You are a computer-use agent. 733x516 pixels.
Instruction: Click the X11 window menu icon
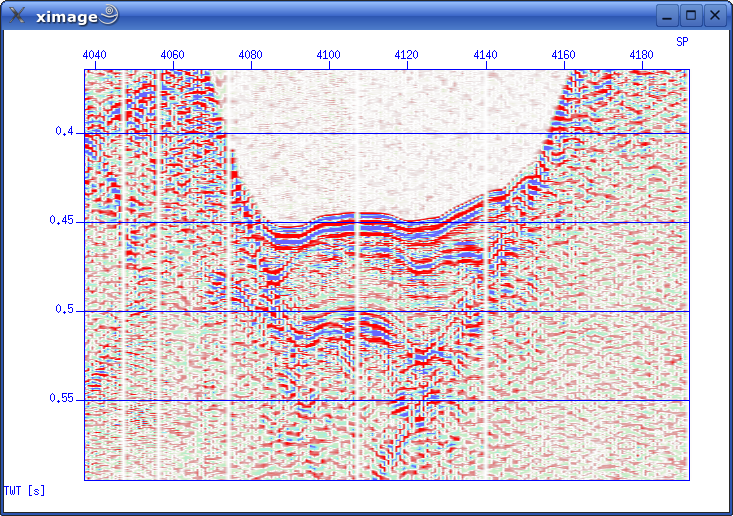click(17, 15)
